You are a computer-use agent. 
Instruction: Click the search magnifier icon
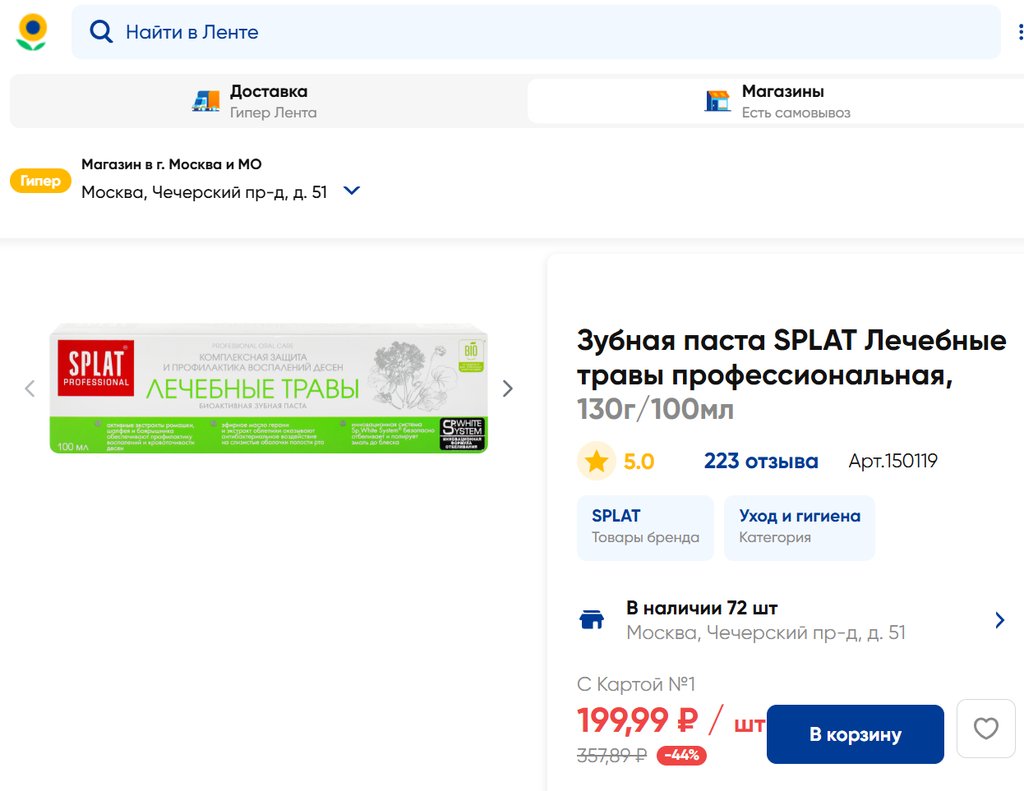101,32
